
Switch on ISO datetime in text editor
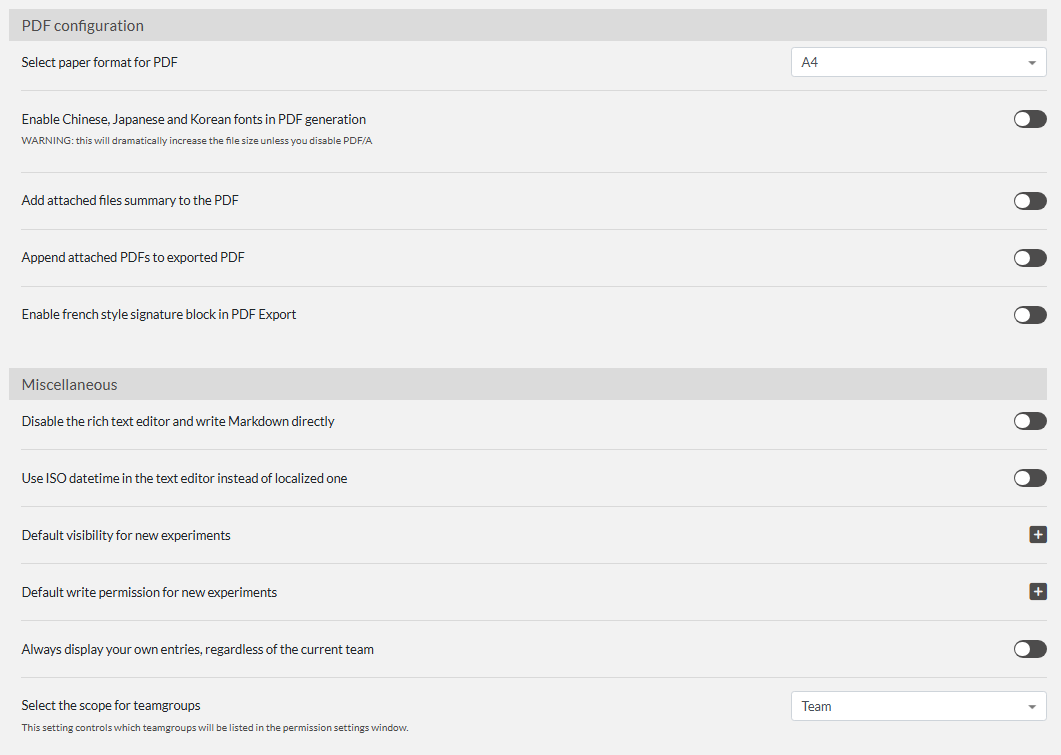(x=1029, y=478)
